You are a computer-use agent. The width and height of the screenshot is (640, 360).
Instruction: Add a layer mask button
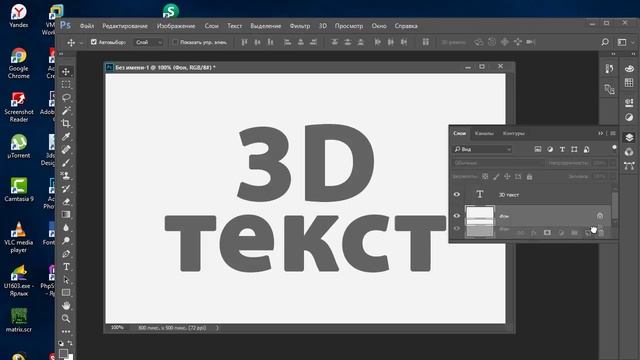tap(547, 233)
